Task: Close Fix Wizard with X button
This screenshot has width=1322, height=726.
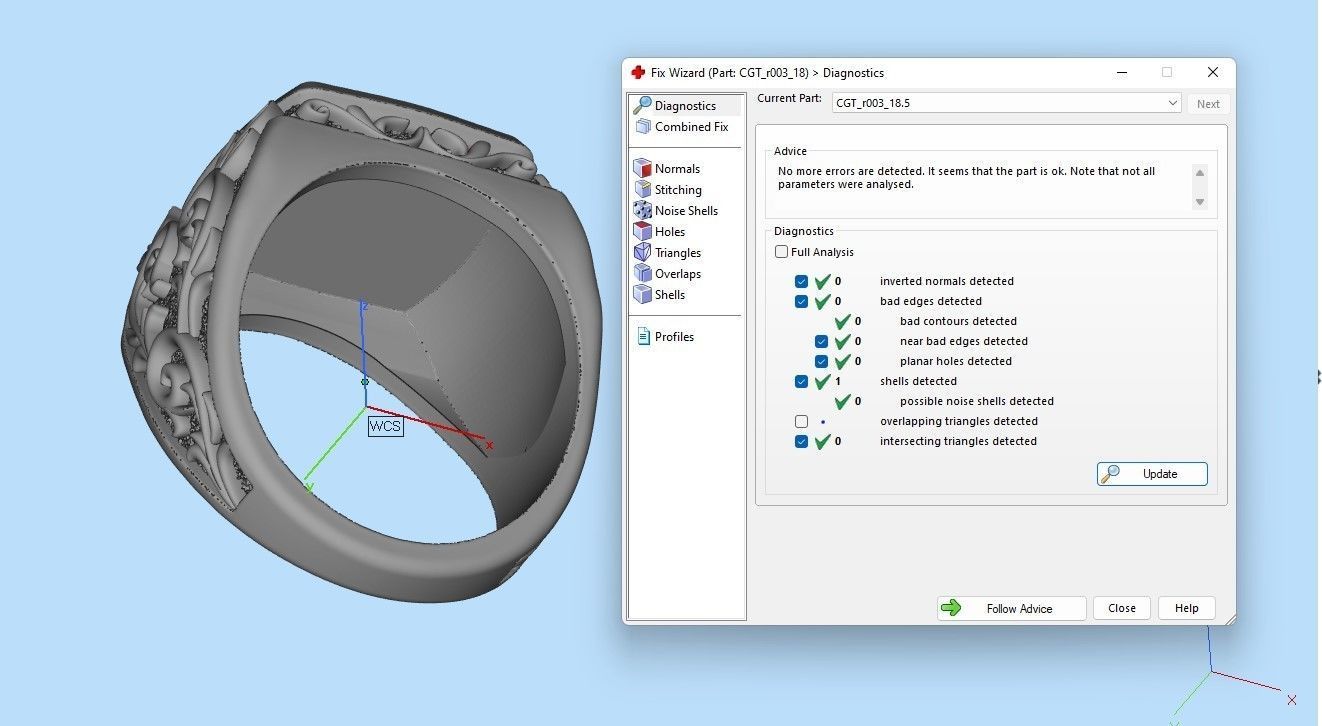Action: (x=1212, y=72)
